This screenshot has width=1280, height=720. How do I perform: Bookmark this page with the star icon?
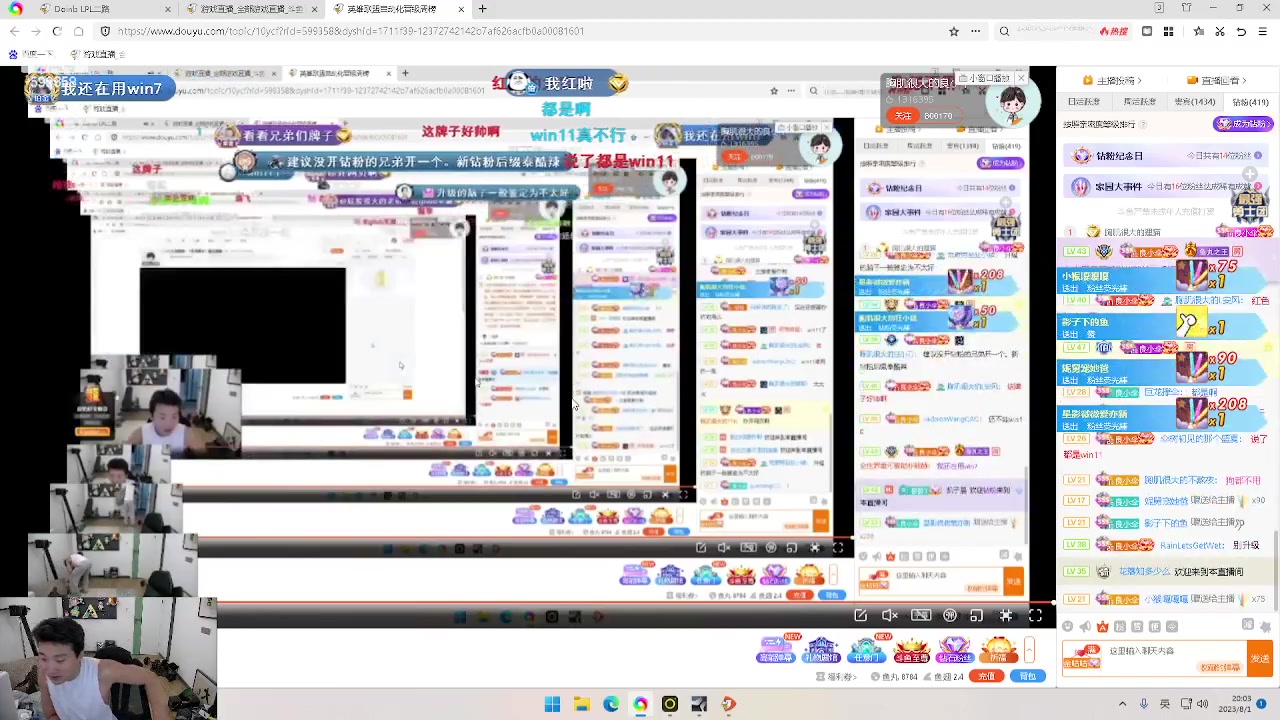[954, 31]
